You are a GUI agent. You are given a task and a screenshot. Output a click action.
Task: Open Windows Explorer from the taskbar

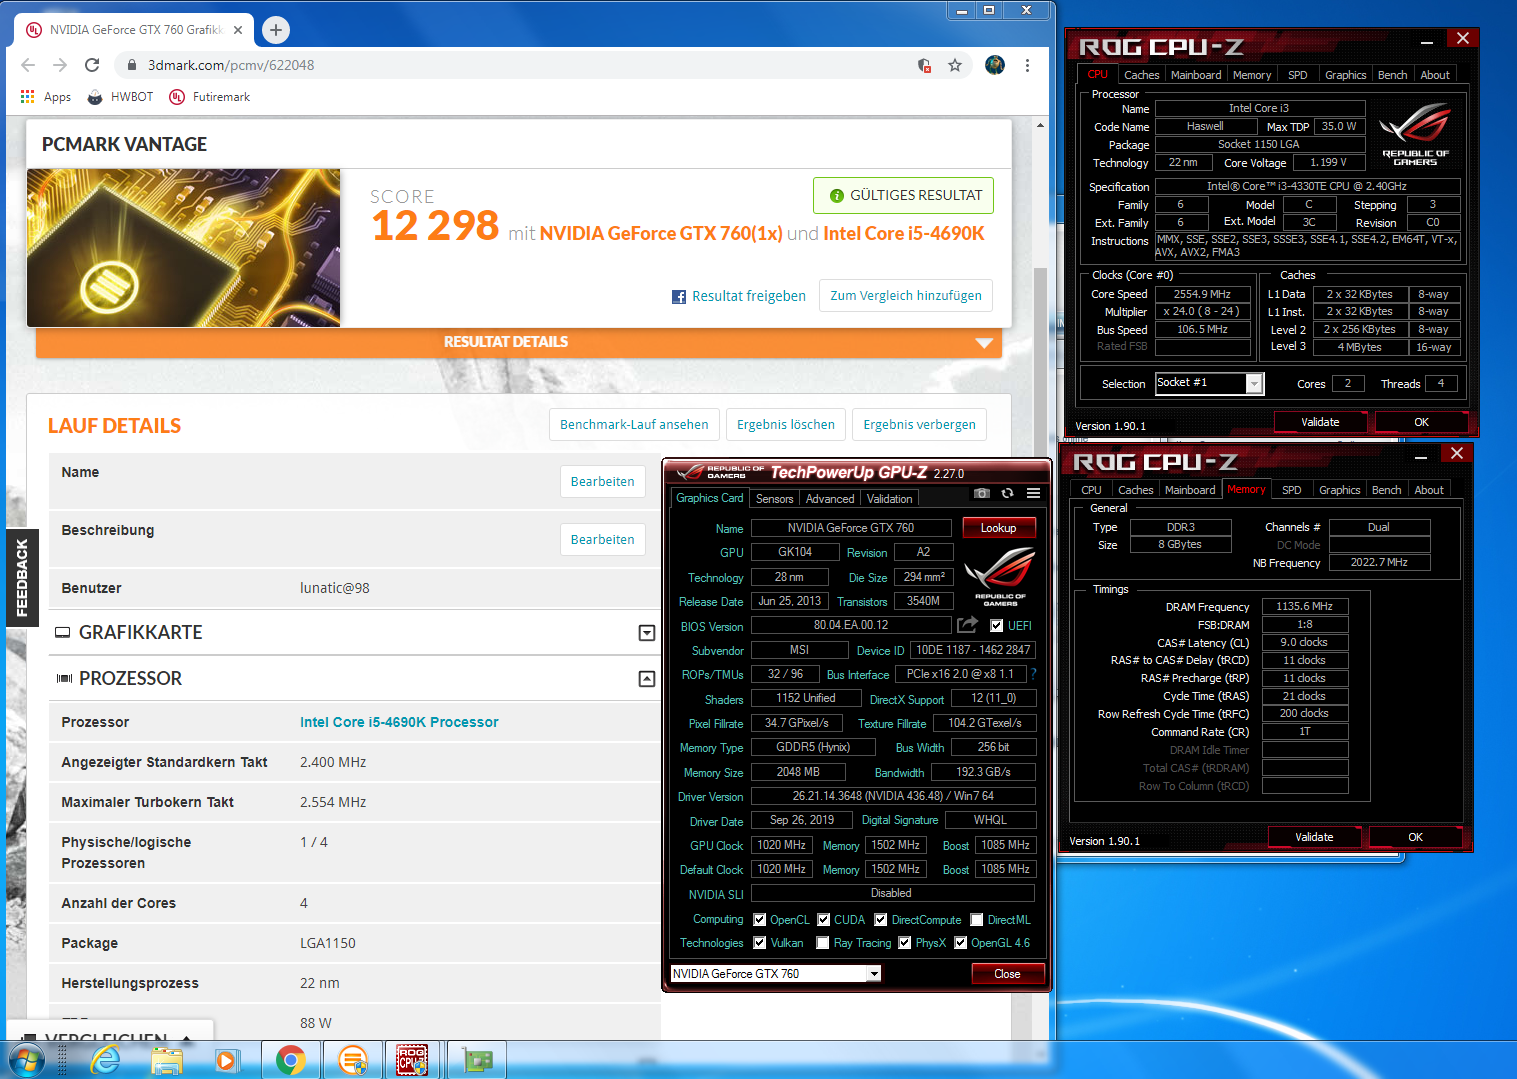(x=167, y=1059)
